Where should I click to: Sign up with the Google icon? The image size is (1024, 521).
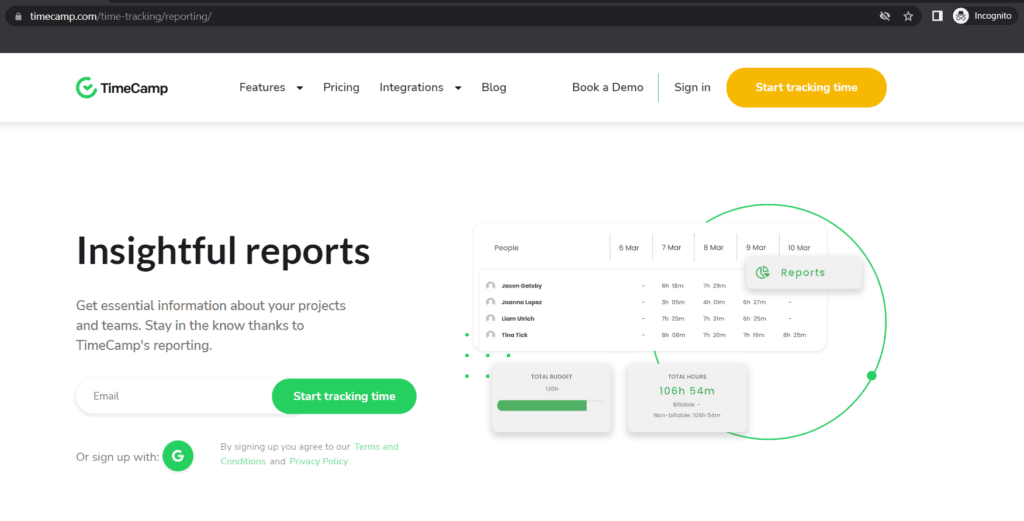click(178, 456)
